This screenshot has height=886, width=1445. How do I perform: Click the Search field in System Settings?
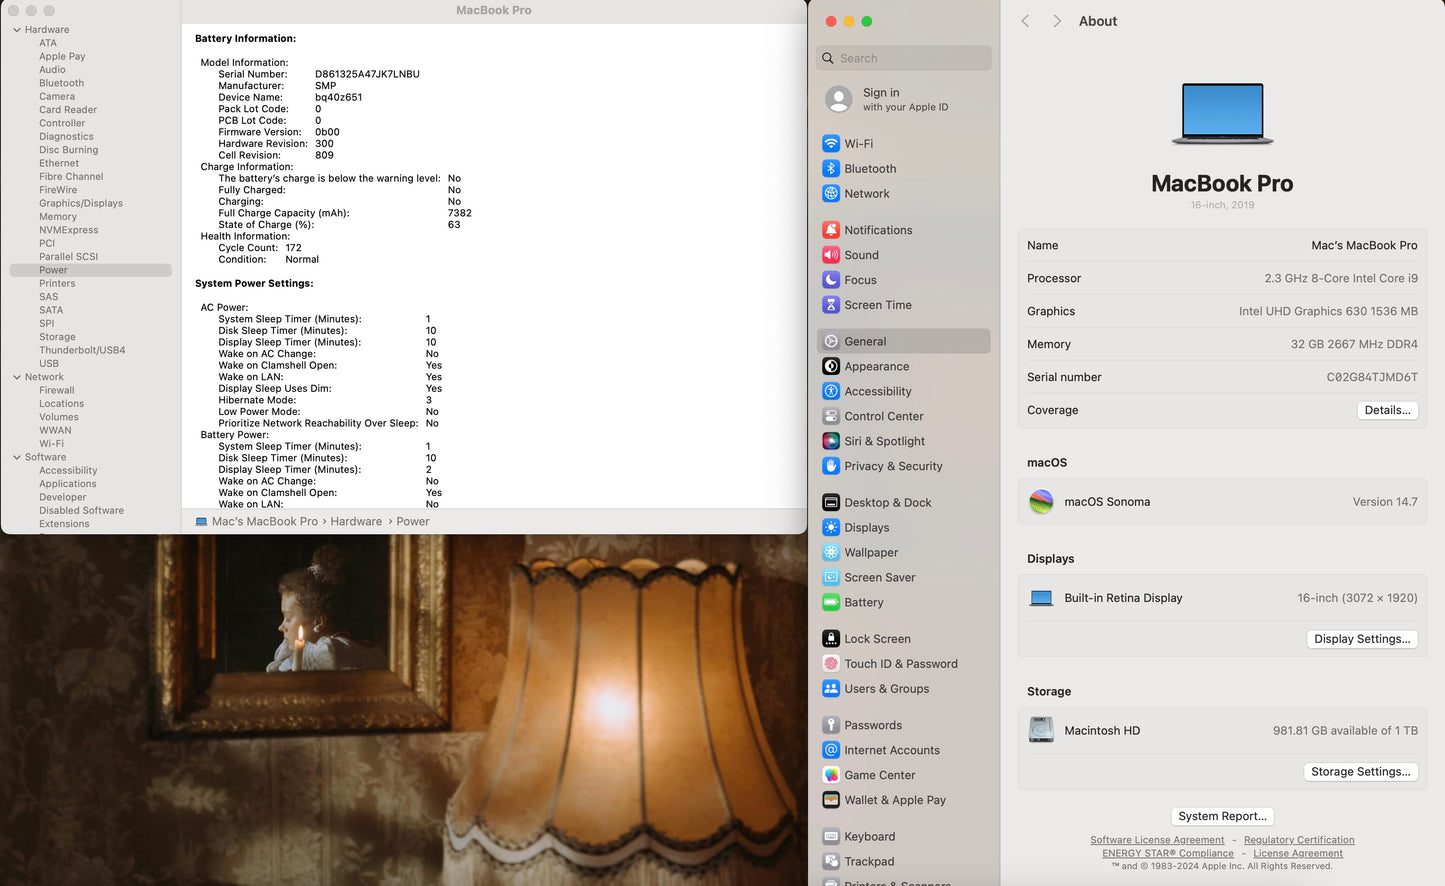pos(904,58)
